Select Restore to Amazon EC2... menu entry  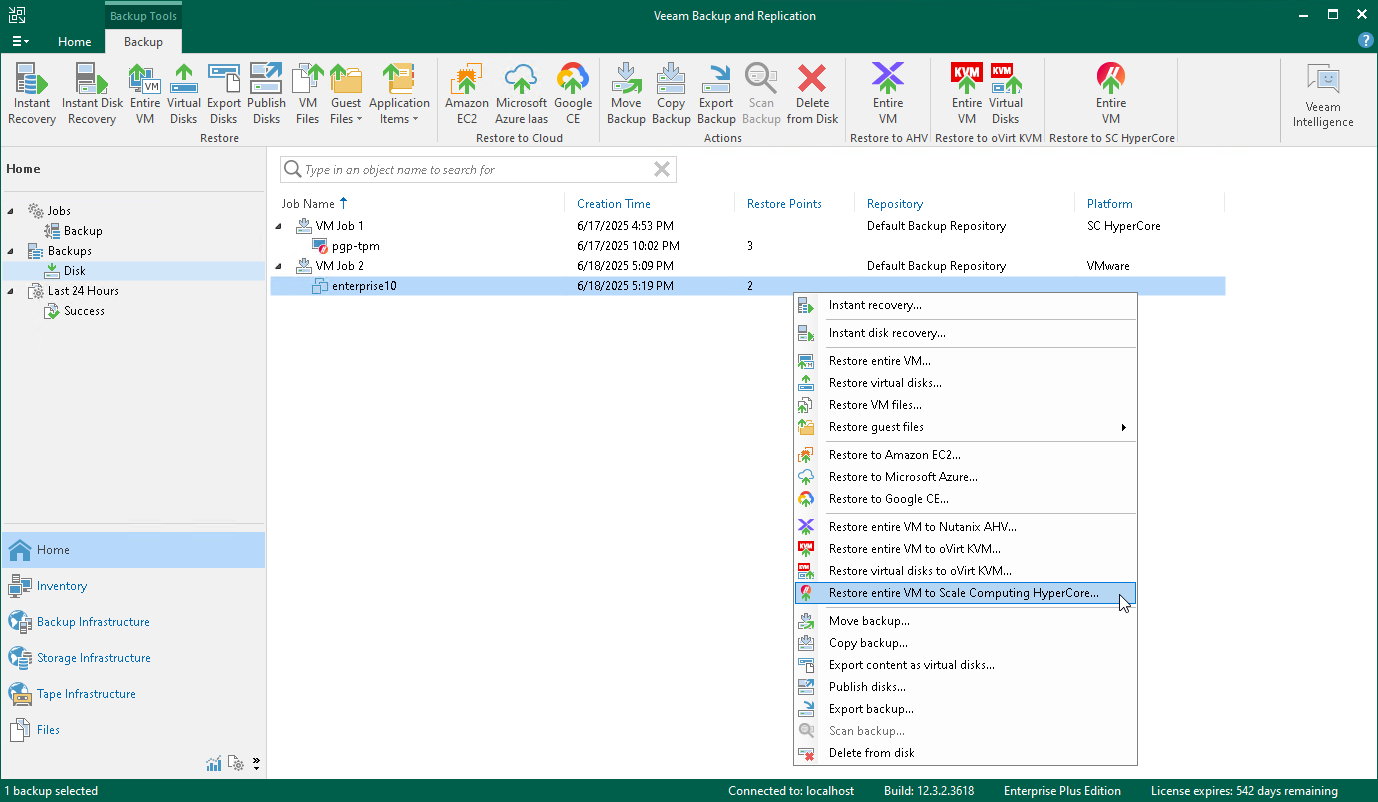pos(965,455)
